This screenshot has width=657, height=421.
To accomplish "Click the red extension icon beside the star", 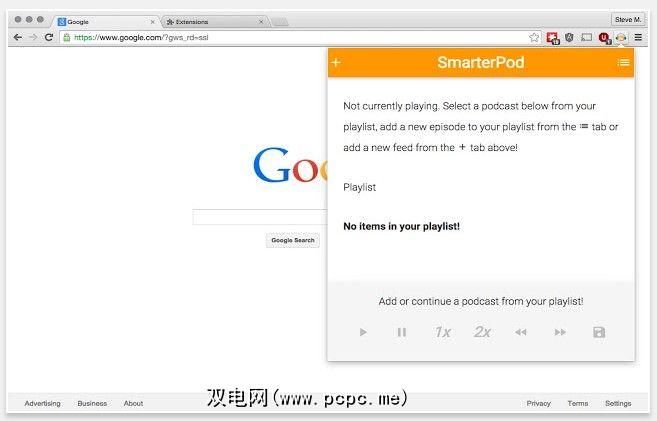I will 553,38.
